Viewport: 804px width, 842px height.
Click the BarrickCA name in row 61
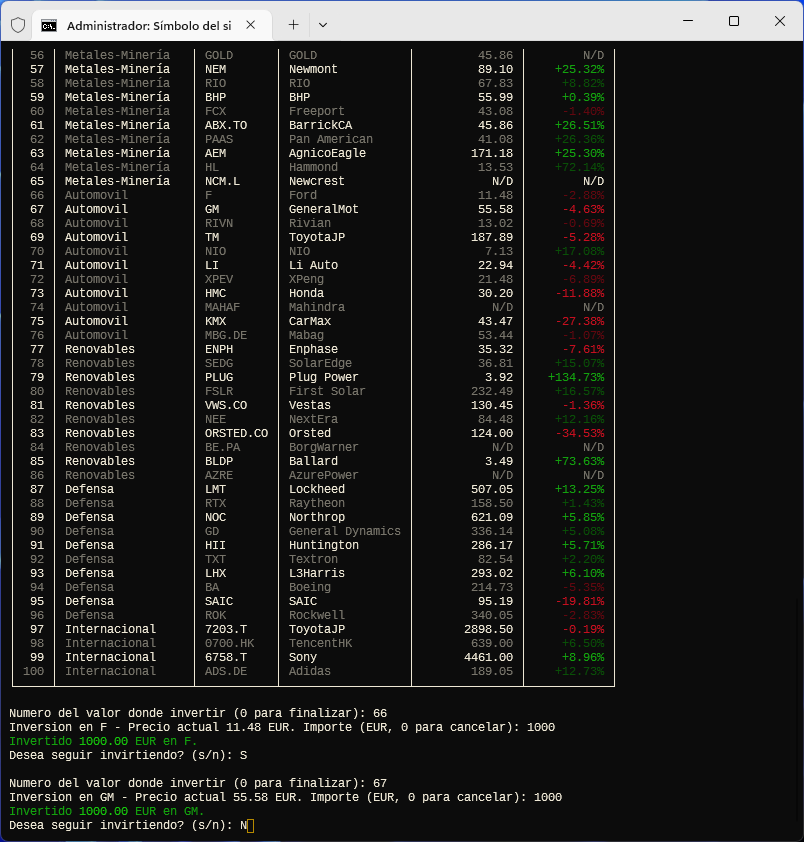(x=320, y=125)
